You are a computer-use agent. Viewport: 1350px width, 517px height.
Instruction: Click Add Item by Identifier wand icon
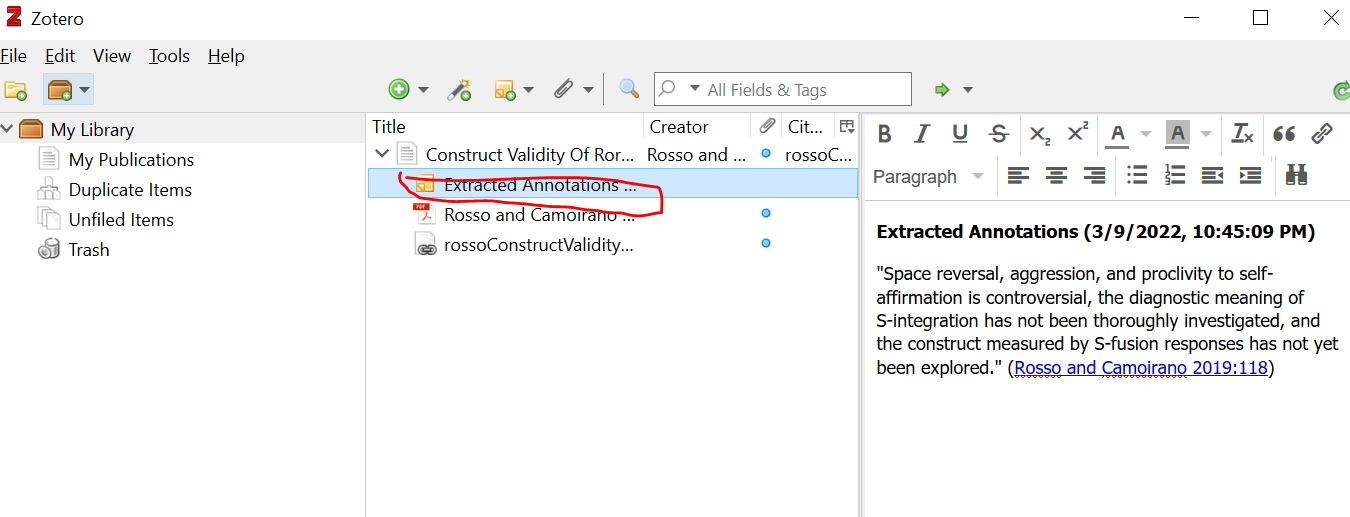[459, 90]
